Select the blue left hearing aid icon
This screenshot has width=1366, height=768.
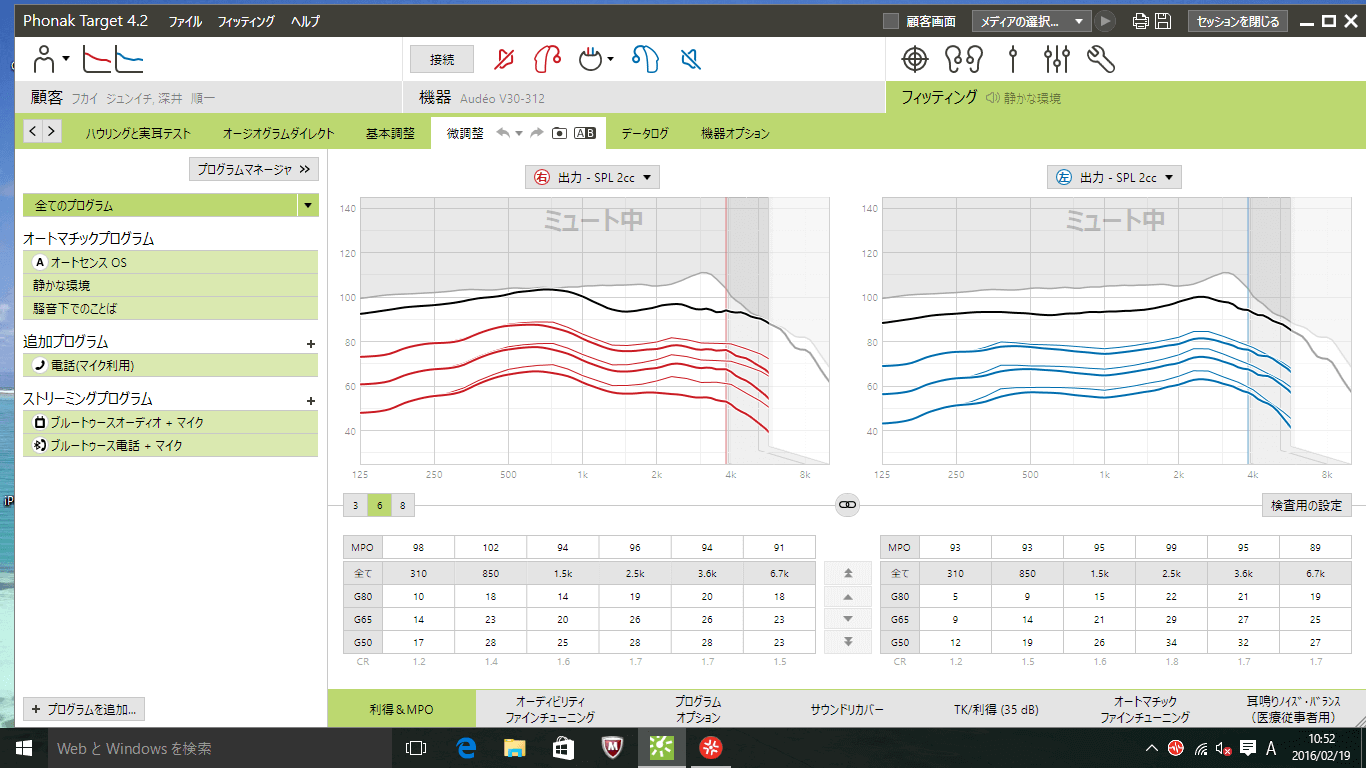pyautogui.click(x=645, y=60)
